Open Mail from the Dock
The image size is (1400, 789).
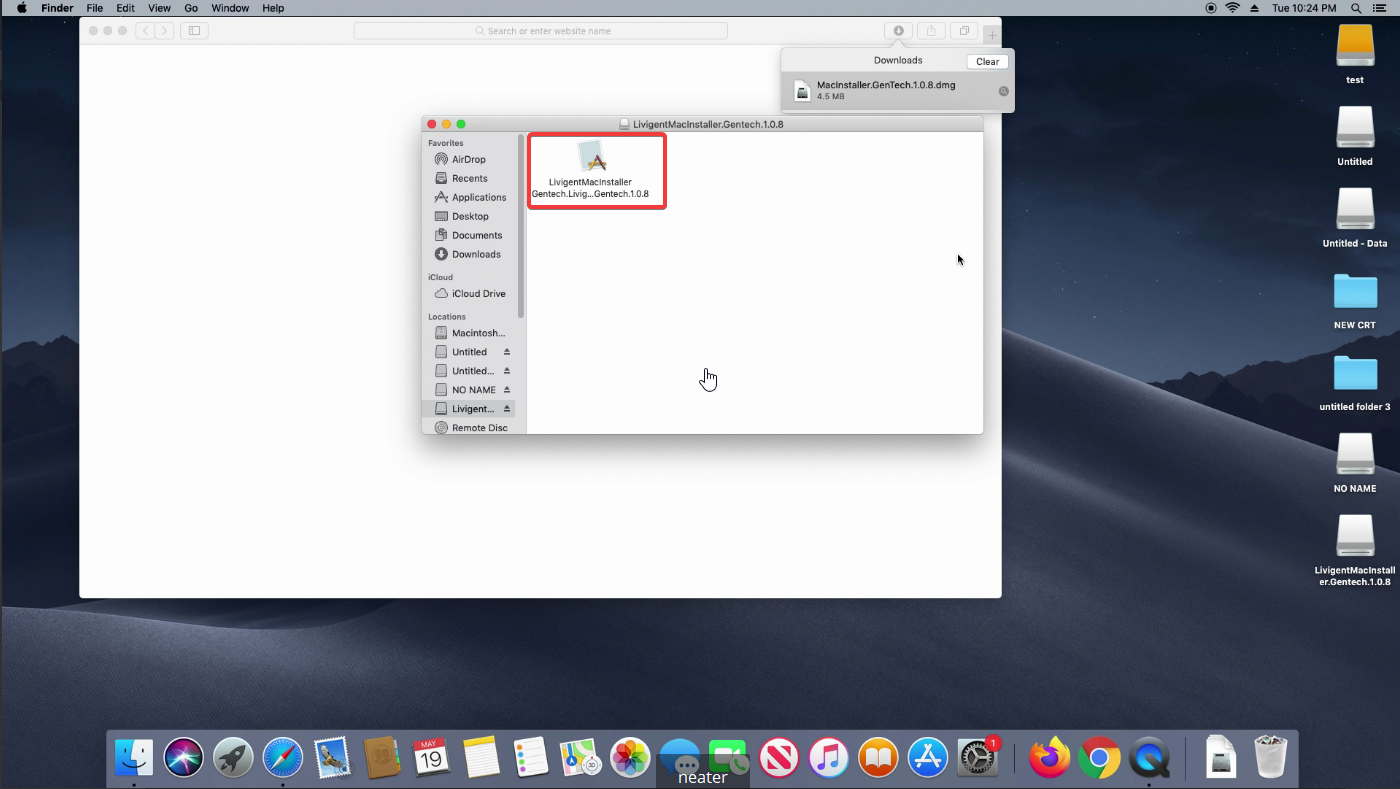[x=332, y=758]
